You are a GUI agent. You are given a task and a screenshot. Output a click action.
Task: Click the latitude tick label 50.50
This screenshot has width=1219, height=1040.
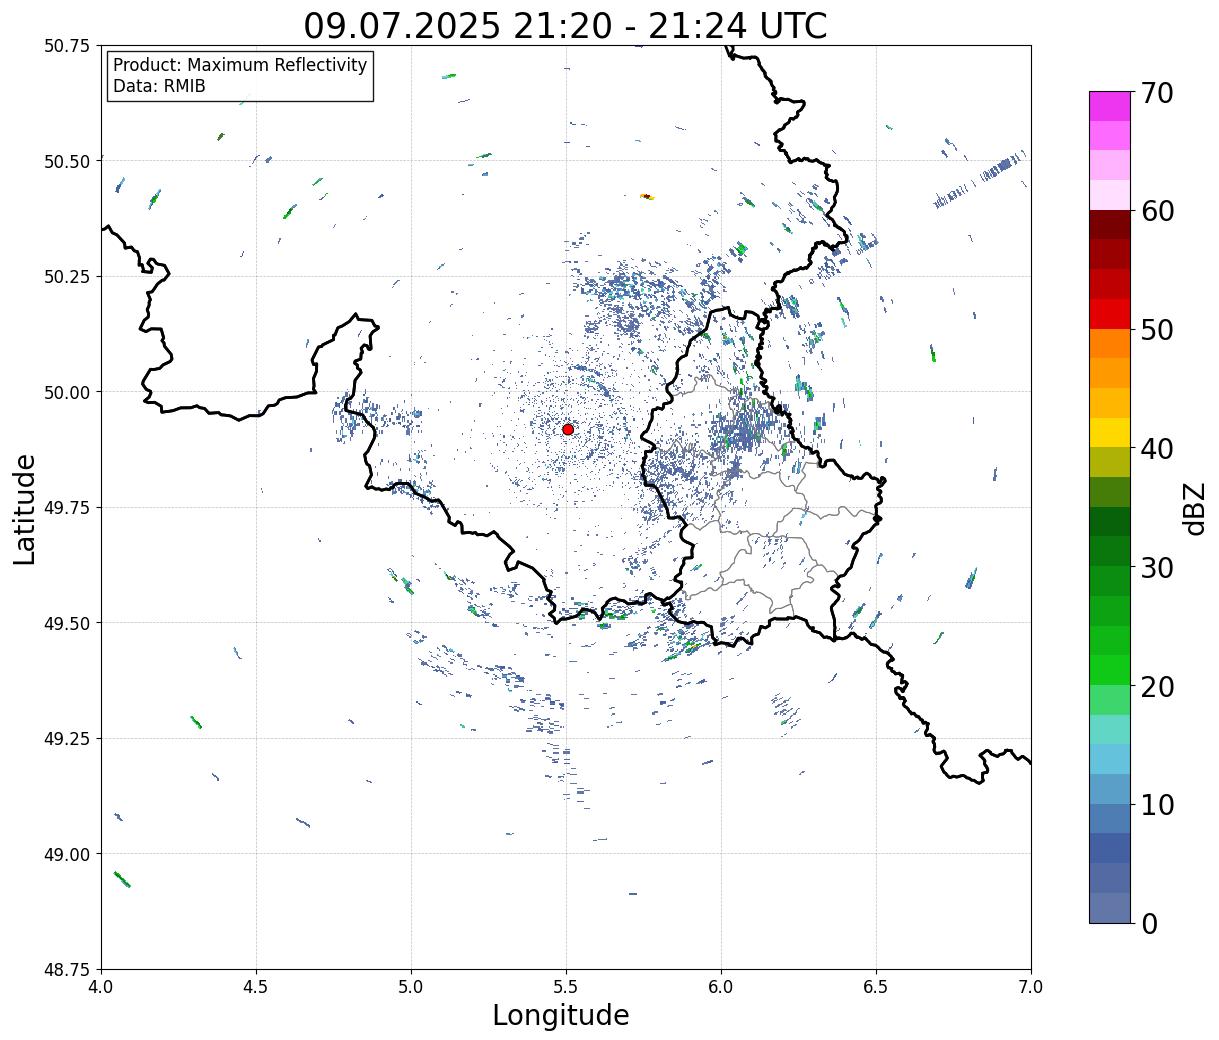(x=67, y=161)
